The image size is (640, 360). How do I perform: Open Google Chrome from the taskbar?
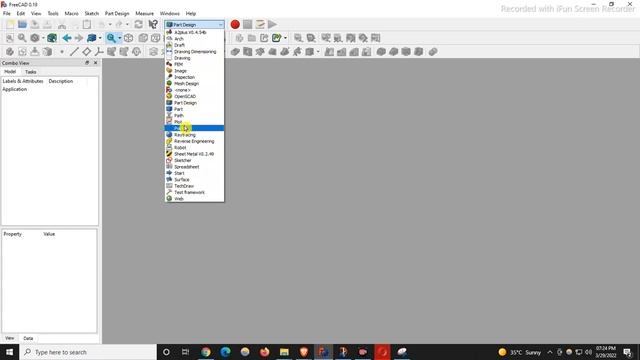pos(206,352)
